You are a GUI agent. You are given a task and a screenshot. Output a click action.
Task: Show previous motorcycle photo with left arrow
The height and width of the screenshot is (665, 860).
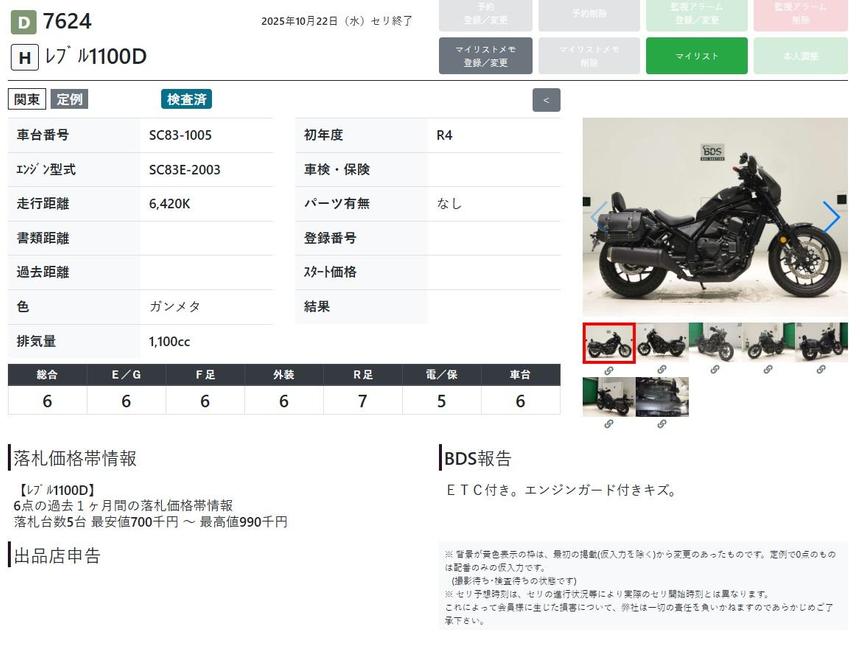598,216
